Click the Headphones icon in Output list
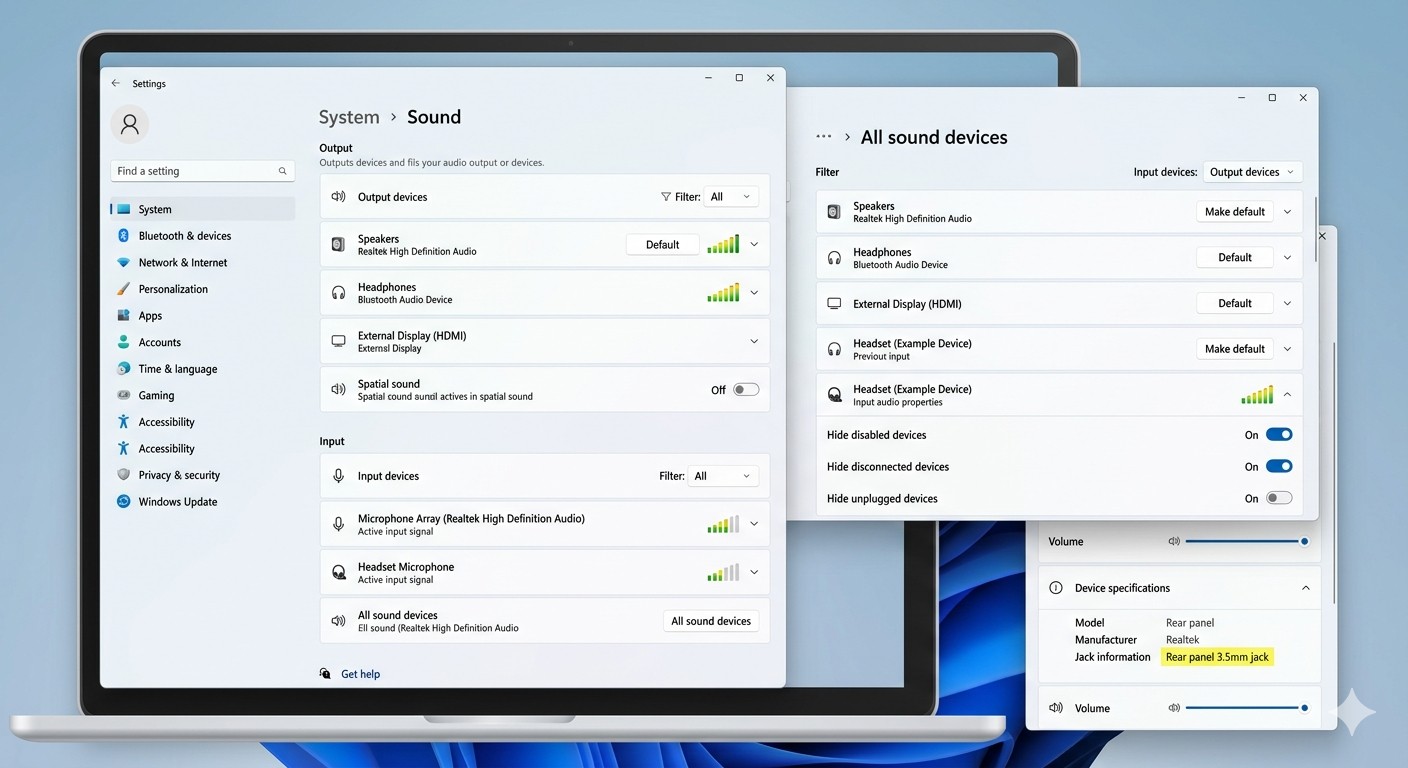This screenshot has width=1408, height=768. (338, 293)
